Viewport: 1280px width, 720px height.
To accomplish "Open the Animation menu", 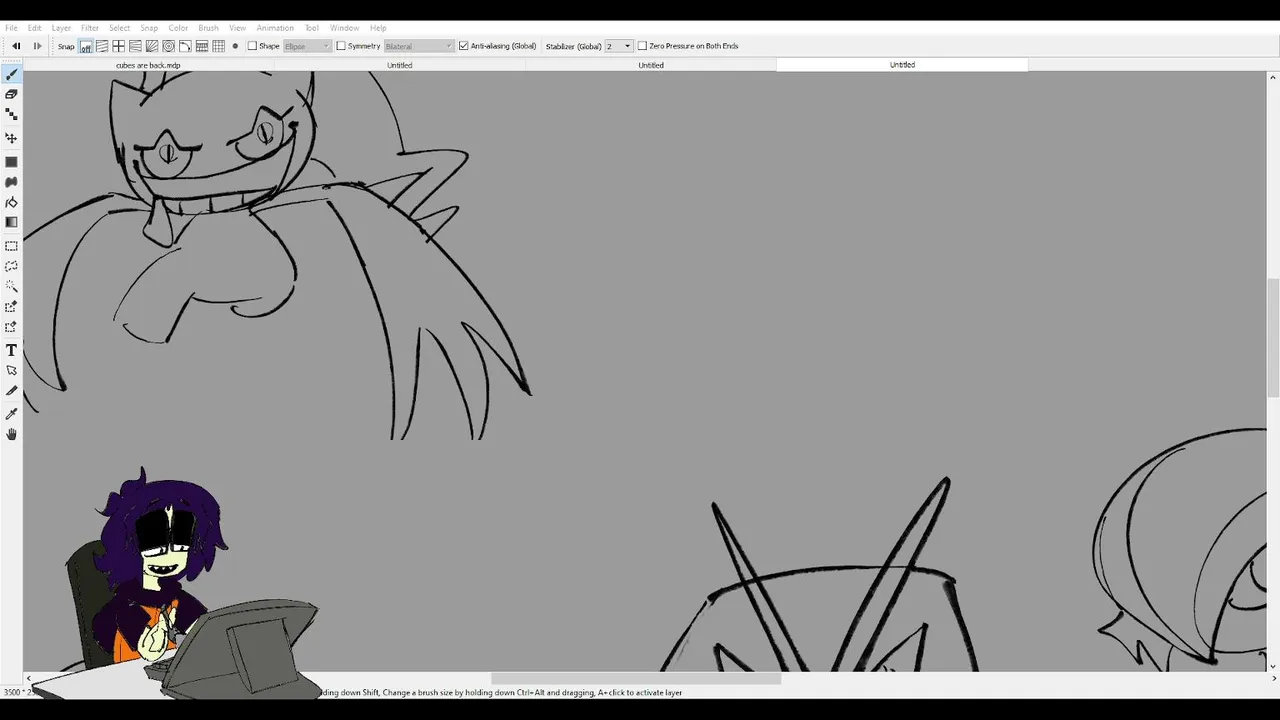I will (275, 28).
